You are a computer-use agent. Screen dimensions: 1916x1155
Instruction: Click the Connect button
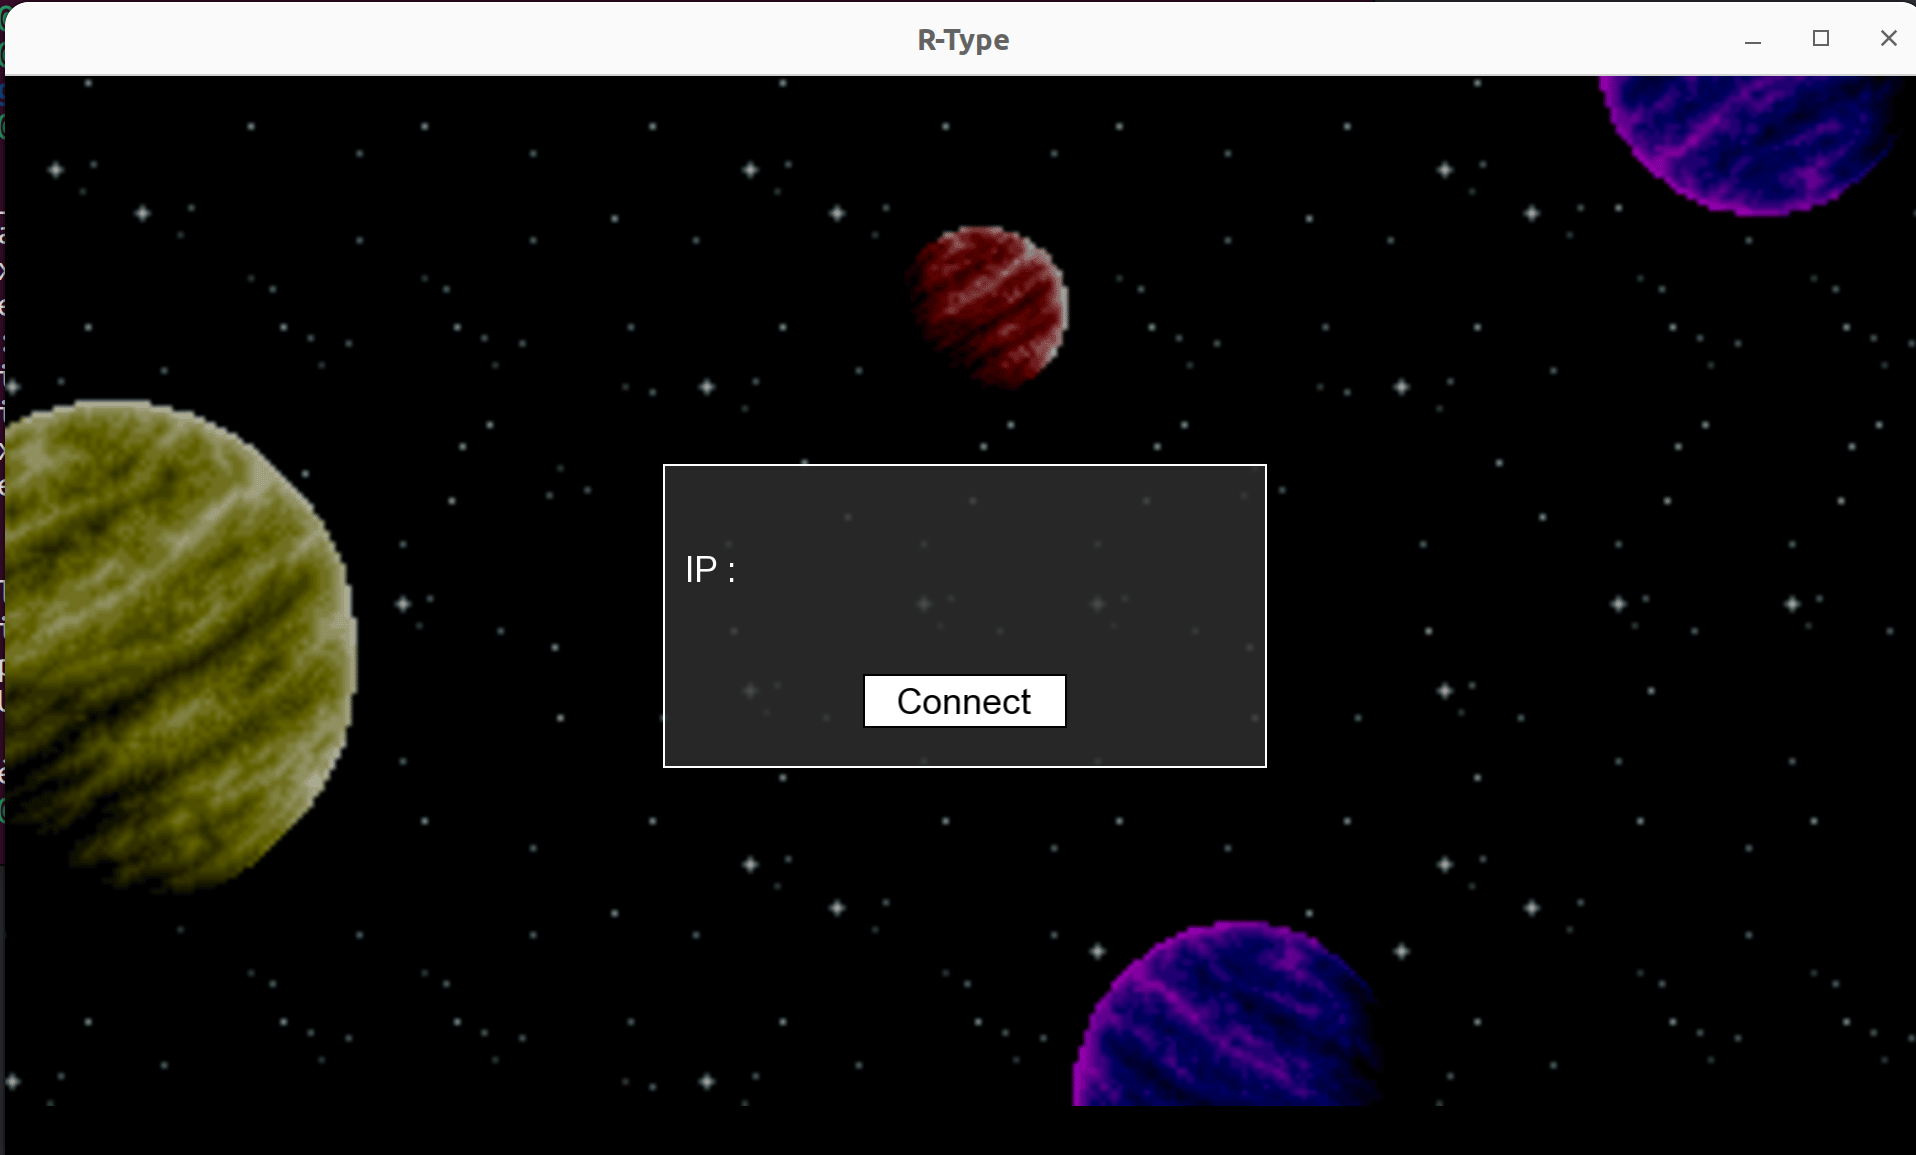[x=964, y=701]
